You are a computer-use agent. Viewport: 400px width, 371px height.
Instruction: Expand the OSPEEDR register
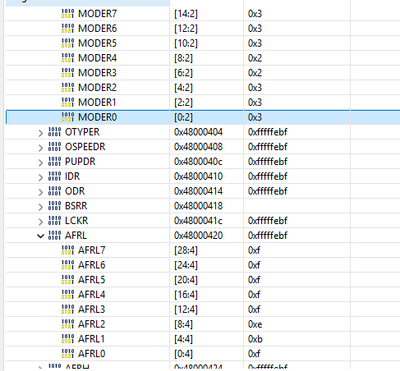tap(41, 148)
